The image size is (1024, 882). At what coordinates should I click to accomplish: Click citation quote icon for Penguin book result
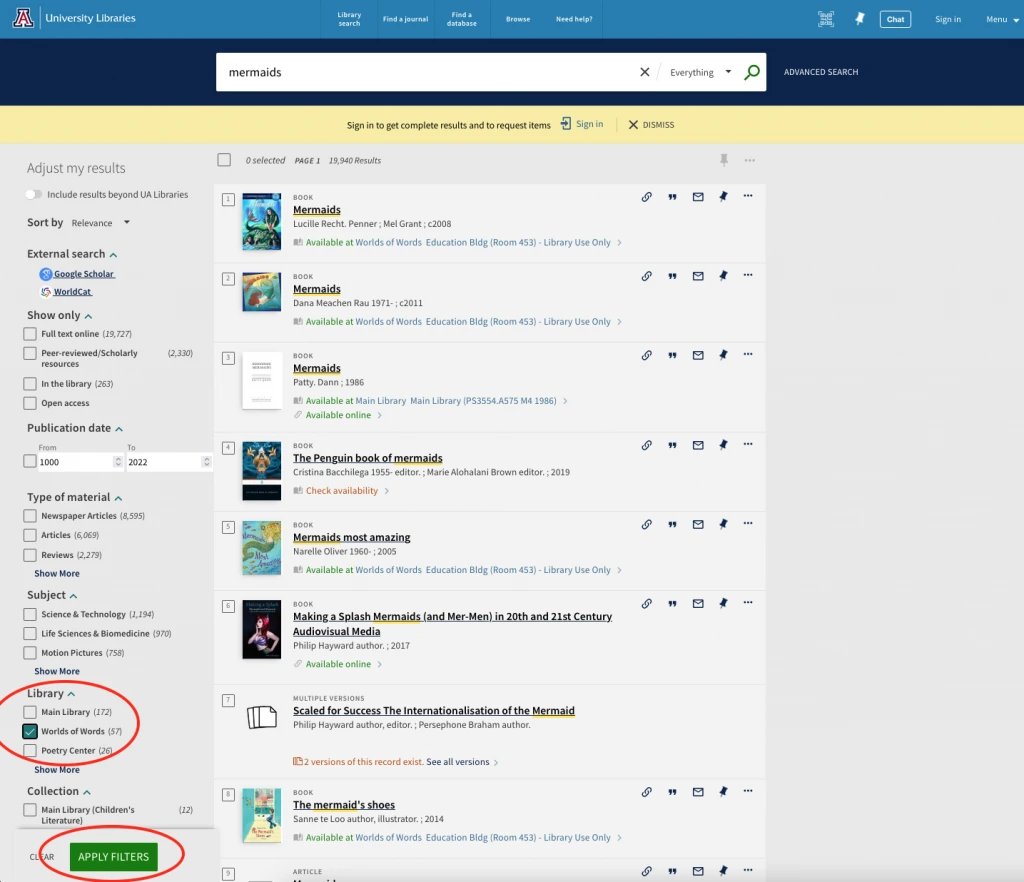pyautogui.click(x=672, y=447)
